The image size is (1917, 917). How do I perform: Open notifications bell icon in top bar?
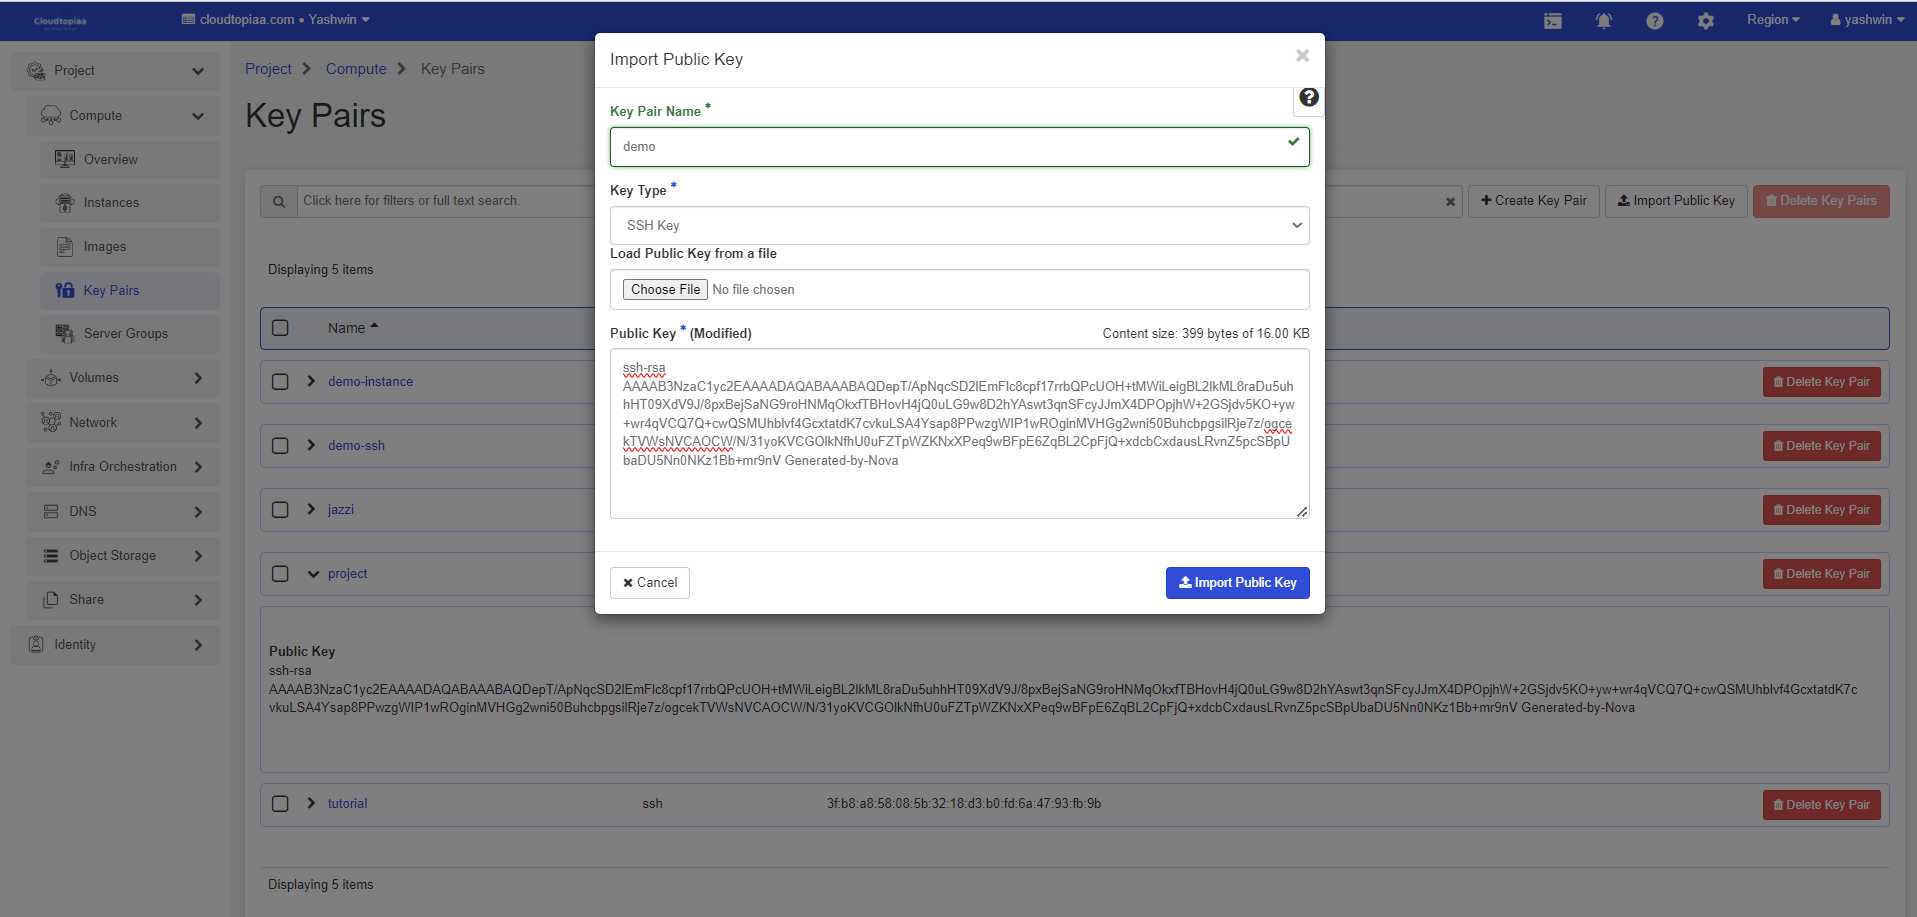[x=1603, y=21]
